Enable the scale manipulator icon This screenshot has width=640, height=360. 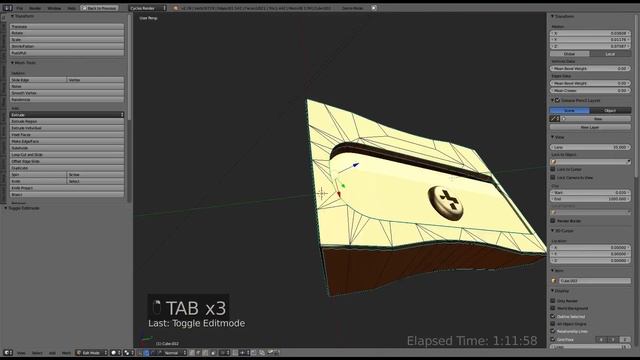[159, 353]
